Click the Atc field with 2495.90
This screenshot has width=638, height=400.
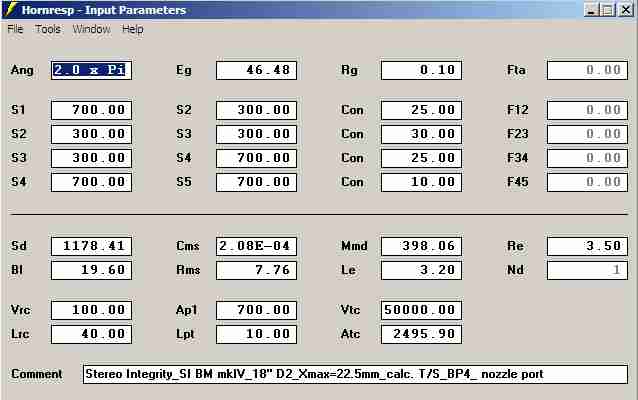point(421,334)
